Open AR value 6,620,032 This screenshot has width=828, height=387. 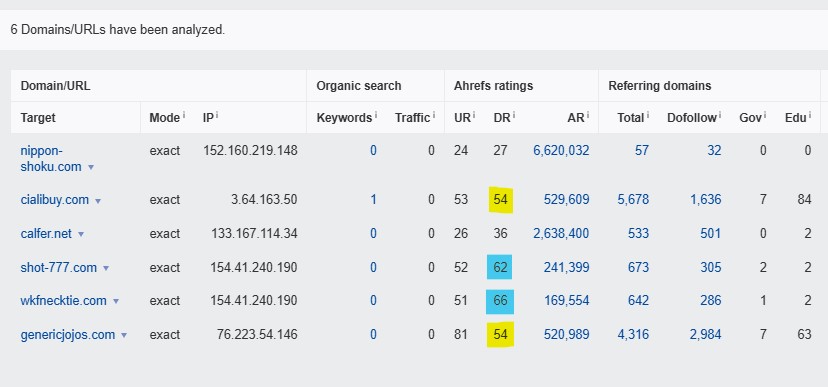[x=561, y=150]
